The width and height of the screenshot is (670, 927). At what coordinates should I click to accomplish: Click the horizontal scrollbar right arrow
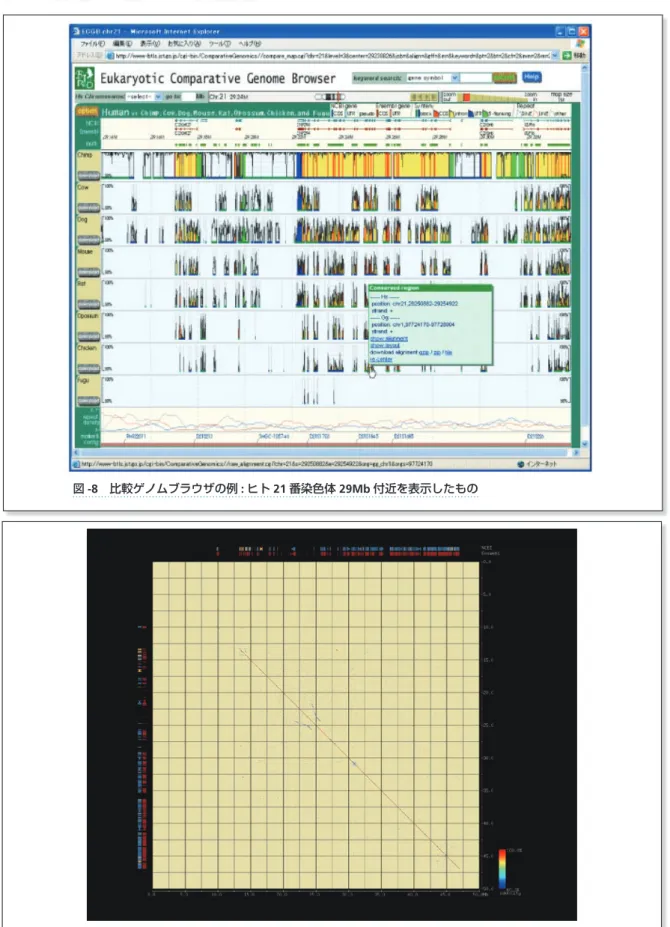[x=577, y=452]
